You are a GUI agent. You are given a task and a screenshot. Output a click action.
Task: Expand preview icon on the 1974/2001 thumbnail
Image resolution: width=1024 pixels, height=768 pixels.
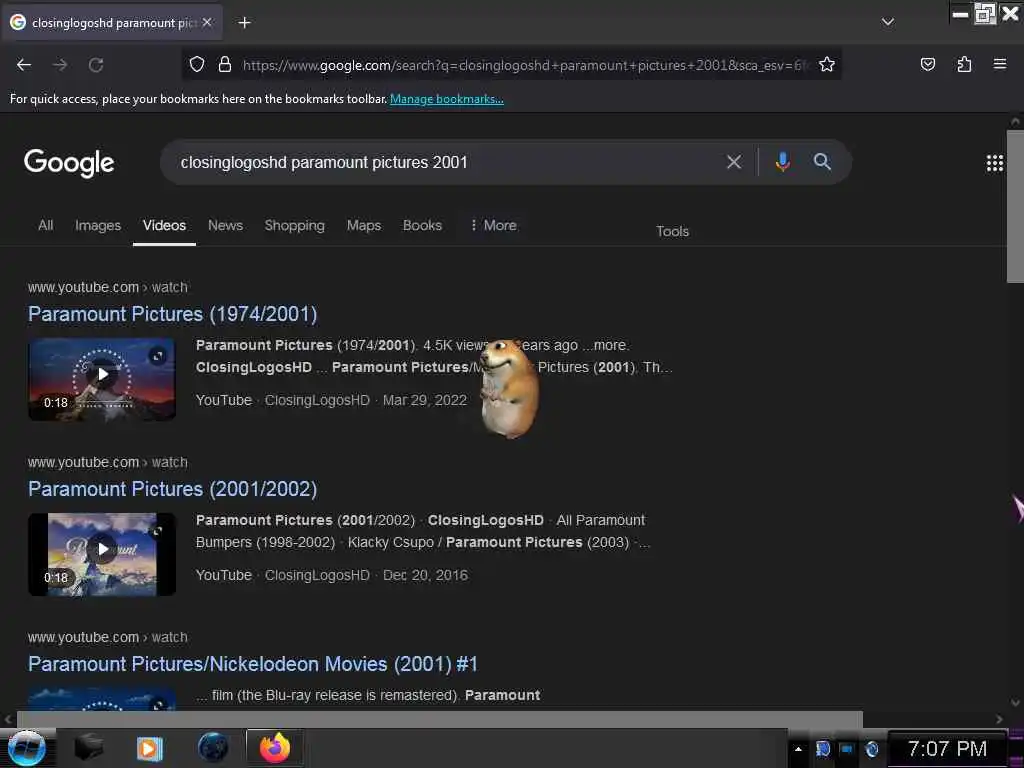157,356
